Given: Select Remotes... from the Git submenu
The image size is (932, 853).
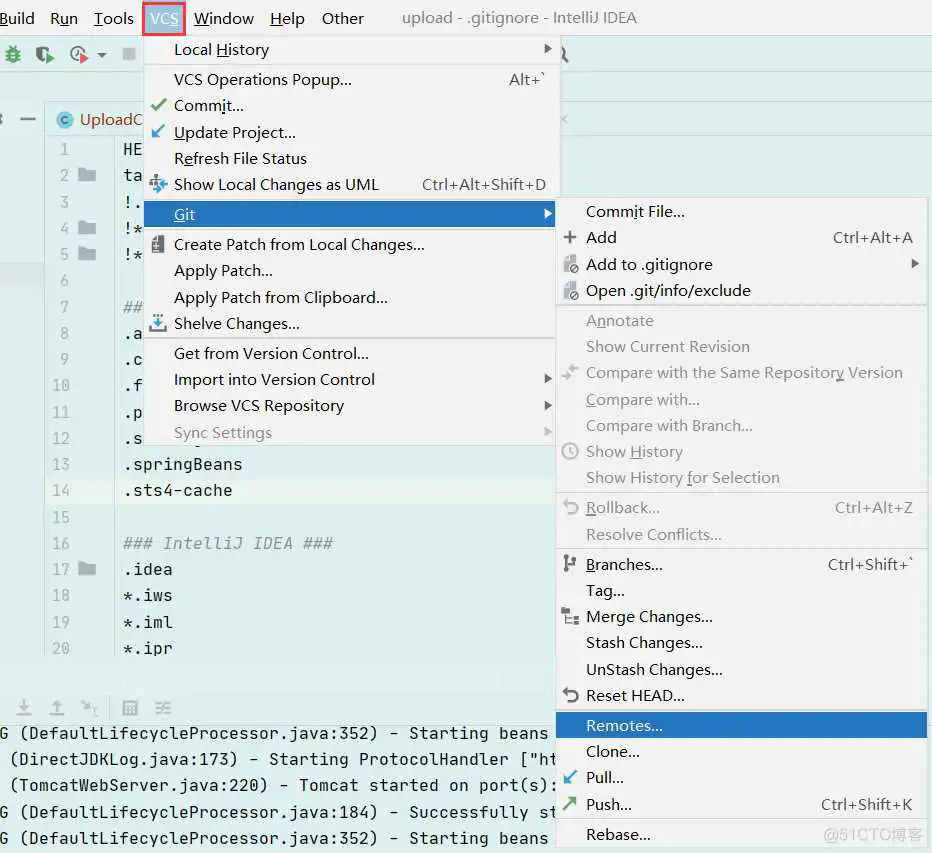Looking at the screenshot, I should pos(624,725).
